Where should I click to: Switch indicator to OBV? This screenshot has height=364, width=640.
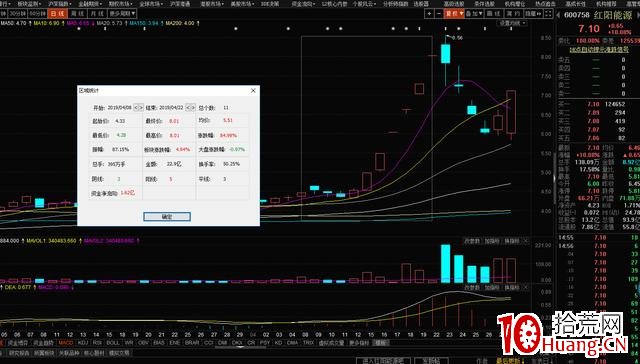(143, 343)
